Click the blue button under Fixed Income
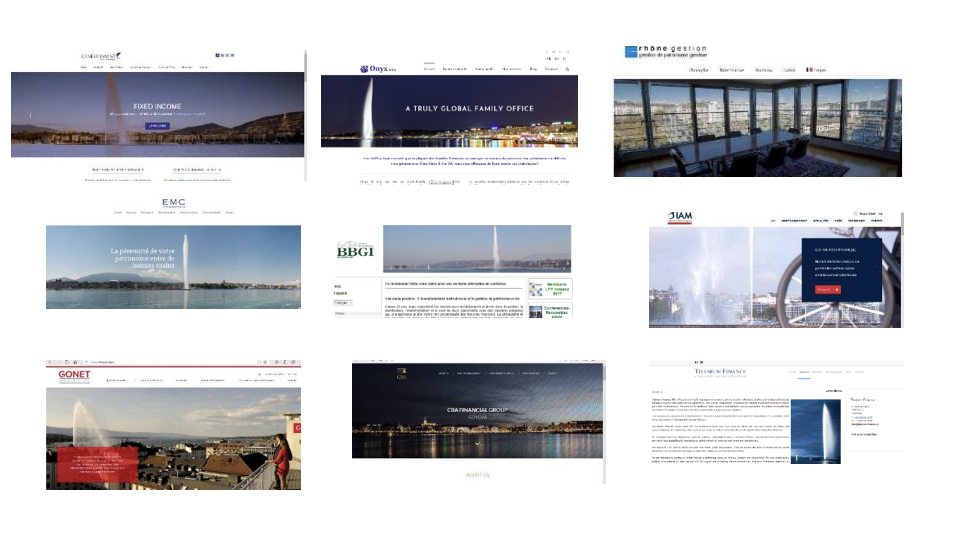The height and width of the screenshot is (540, 960). (158, 126)
